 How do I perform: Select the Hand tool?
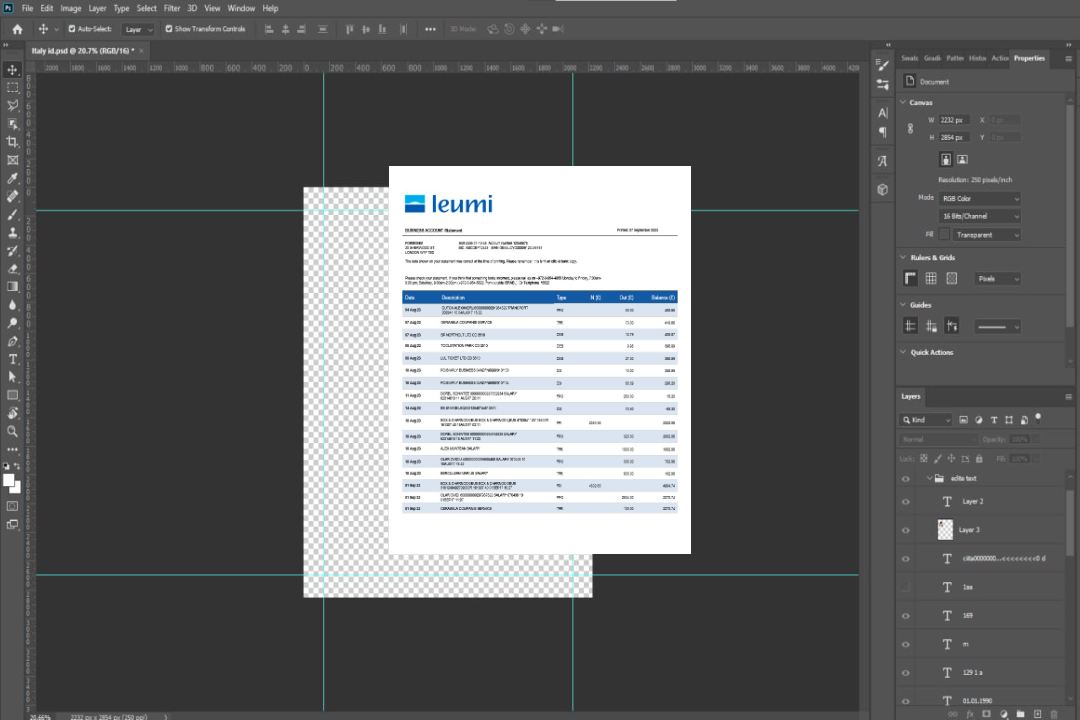coord(12,413)
